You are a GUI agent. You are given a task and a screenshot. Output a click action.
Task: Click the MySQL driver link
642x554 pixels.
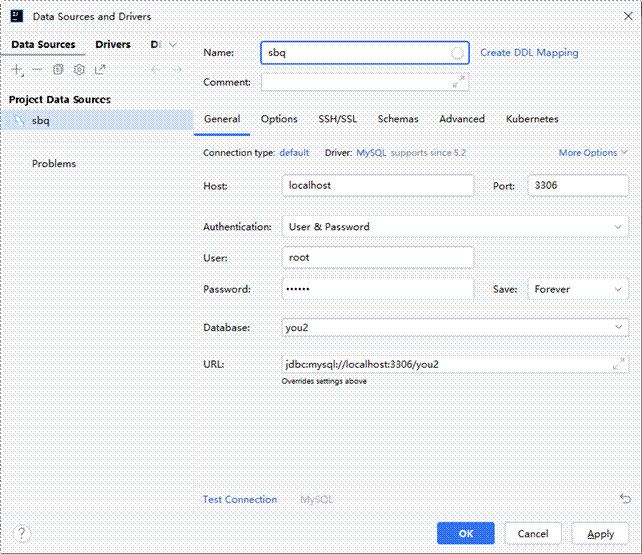point(371,153)
